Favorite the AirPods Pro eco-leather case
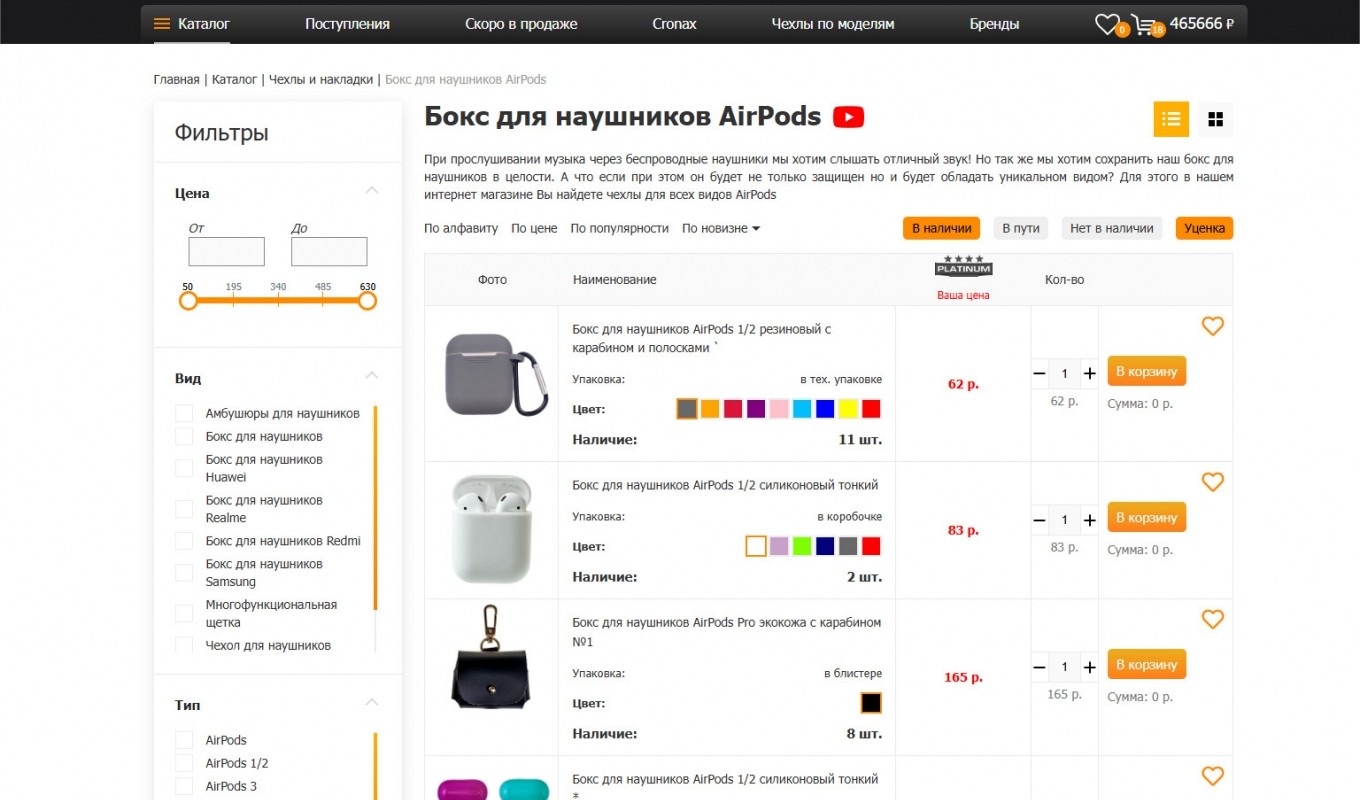 (x=1212, y=619)
